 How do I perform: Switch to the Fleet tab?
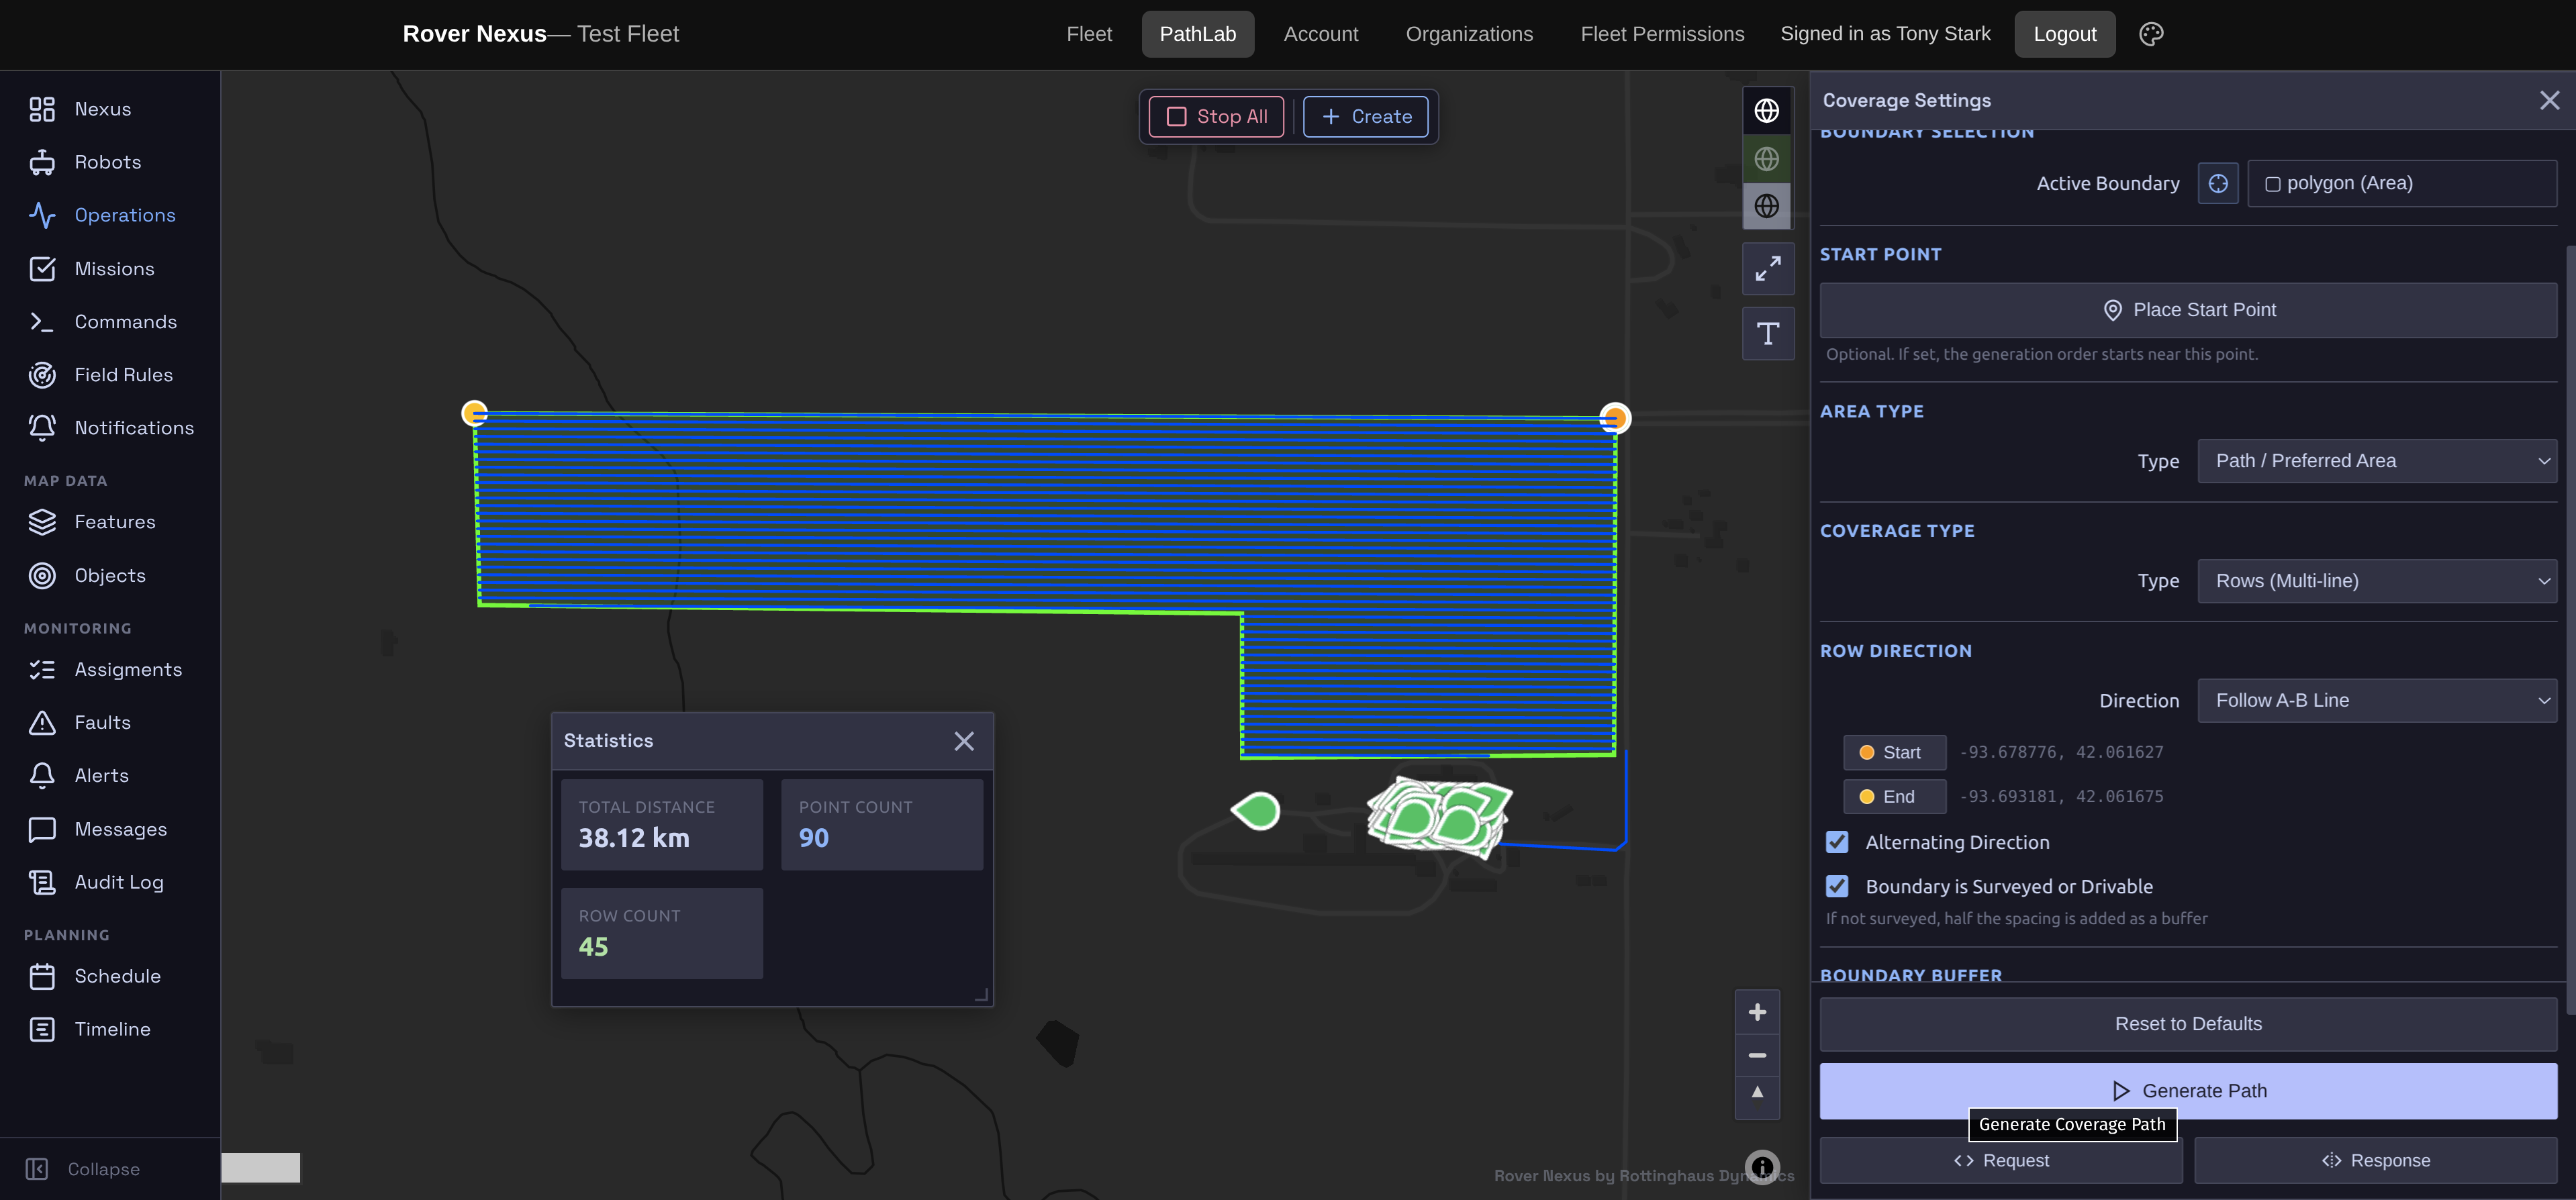(x=1089, y=34)
